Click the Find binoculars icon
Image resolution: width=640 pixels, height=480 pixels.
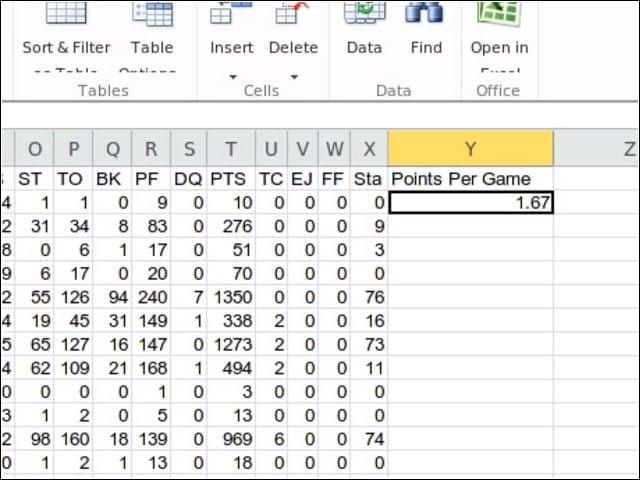click(424, 12)
